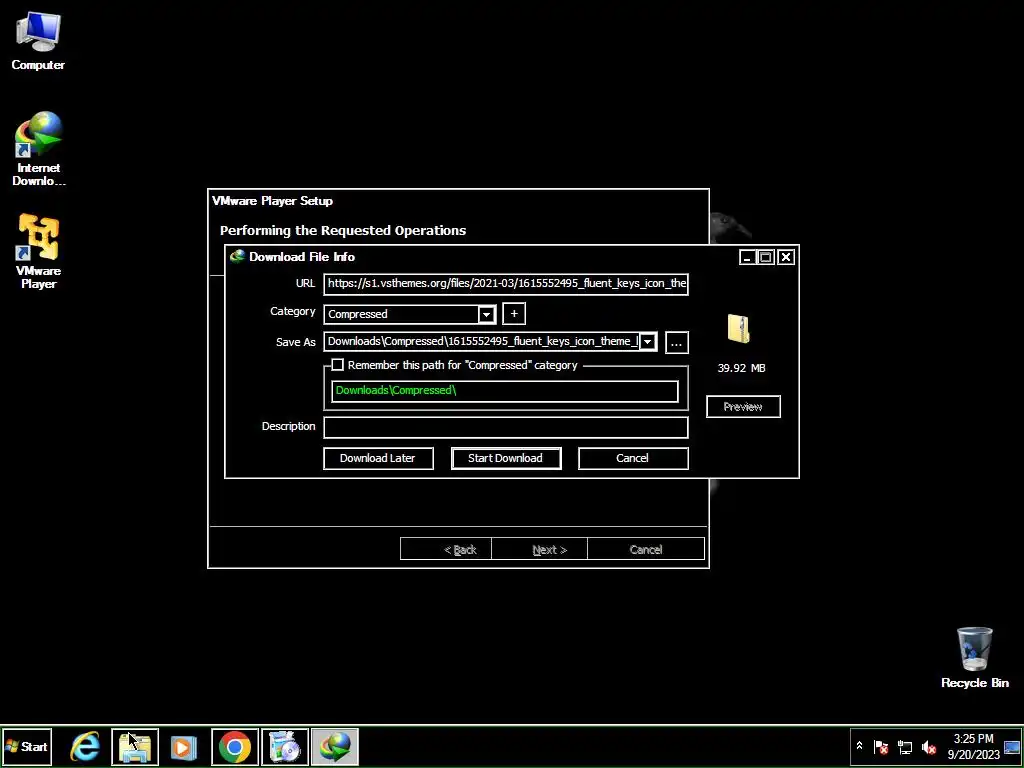Browse for save location with ellipsis button

[677, 342]
